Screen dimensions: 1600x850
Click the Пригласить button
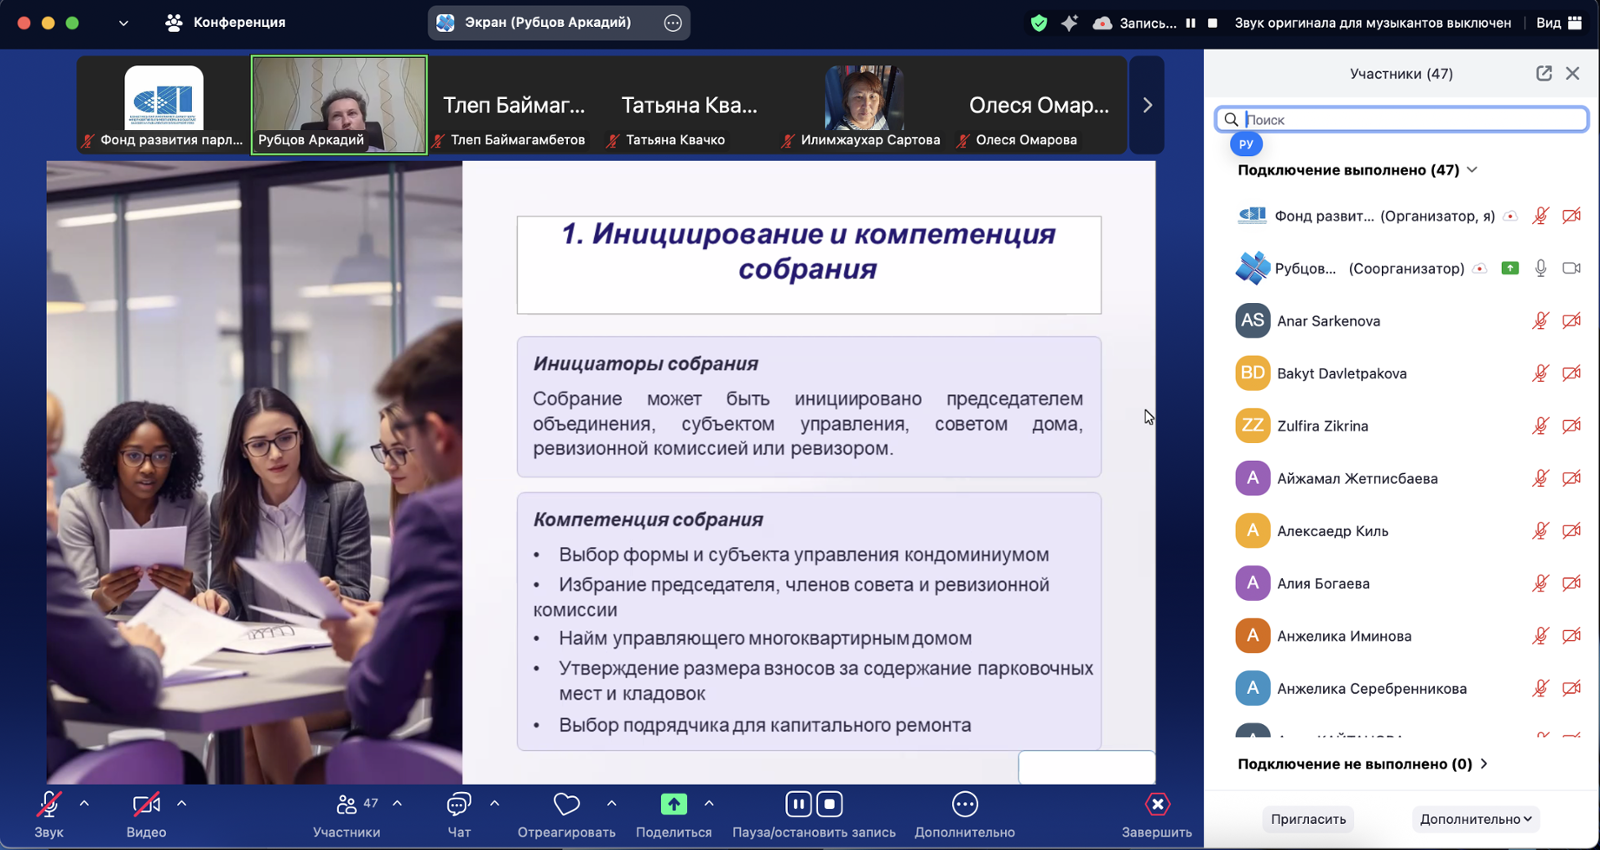coord(1308,819)
